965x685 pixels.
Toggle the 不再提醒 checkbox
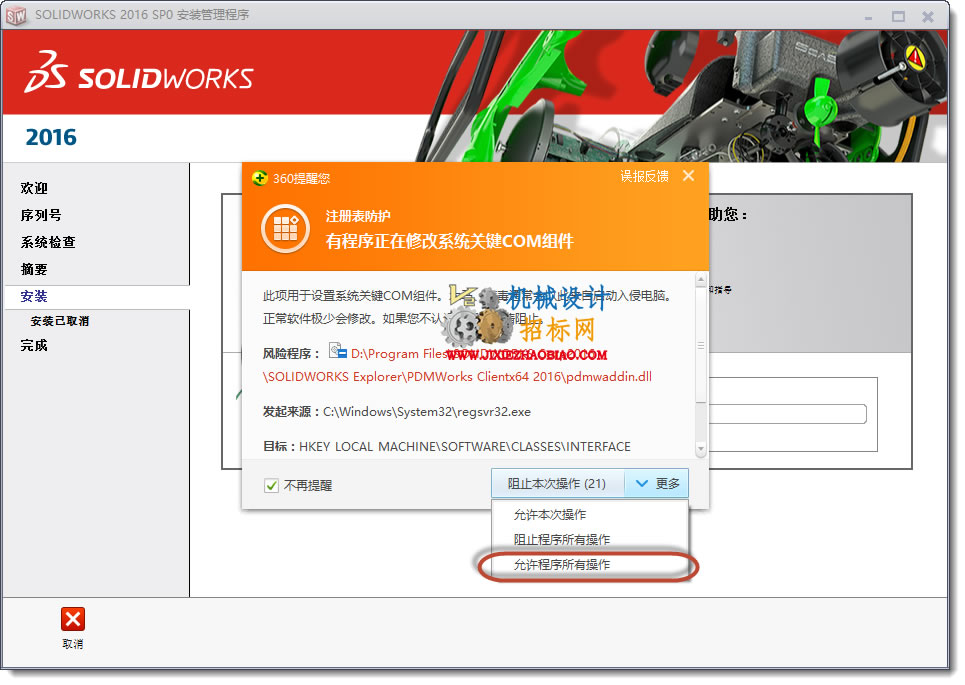(271, 486)
